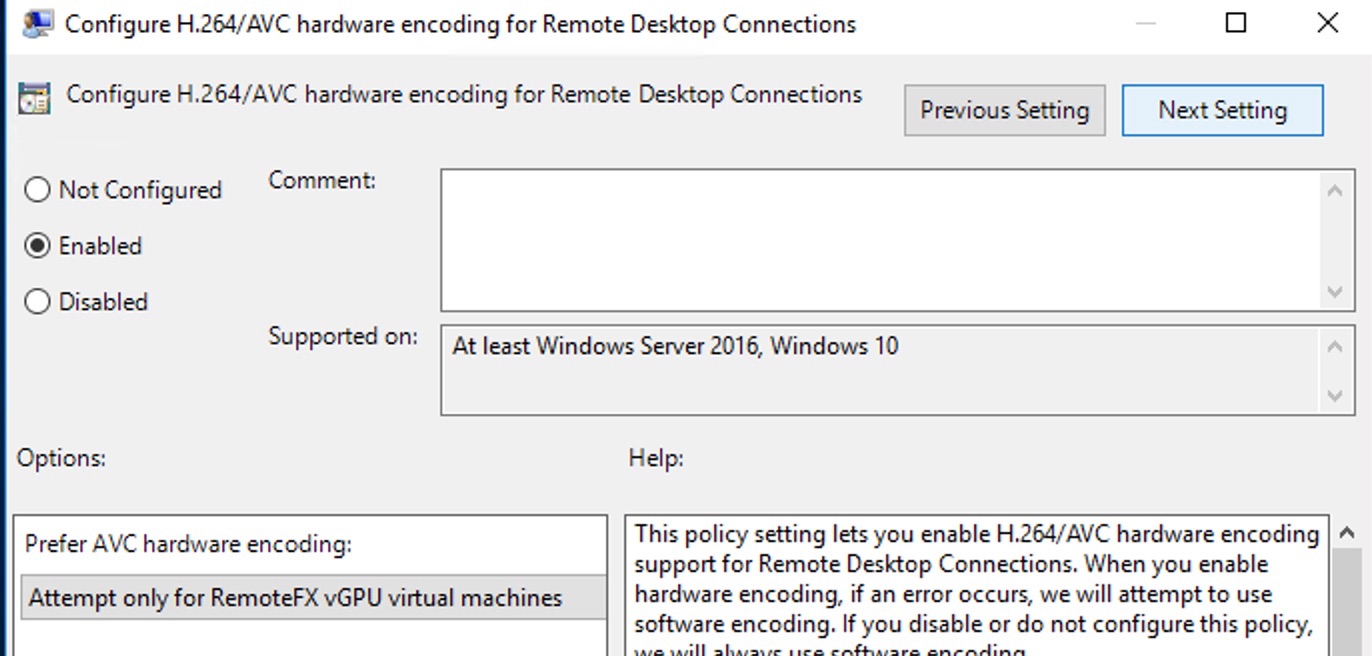
Task: Click the maximize window button
Action: point(1237,22)
